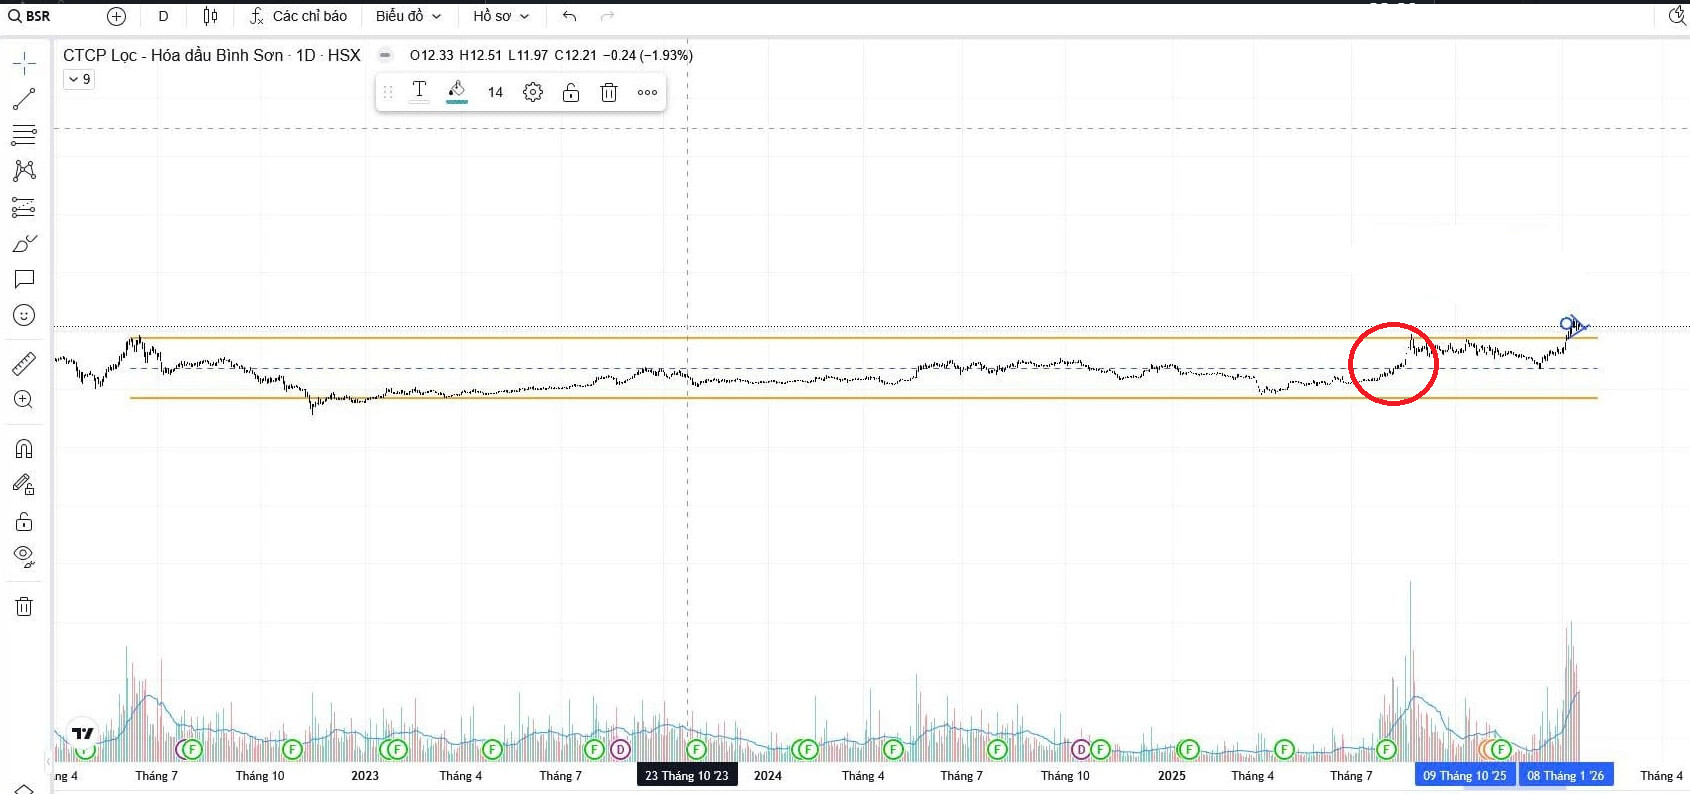Open the background fill color picker
The width and height of the screenshot is (1690, 794).
tap(457, 92)
